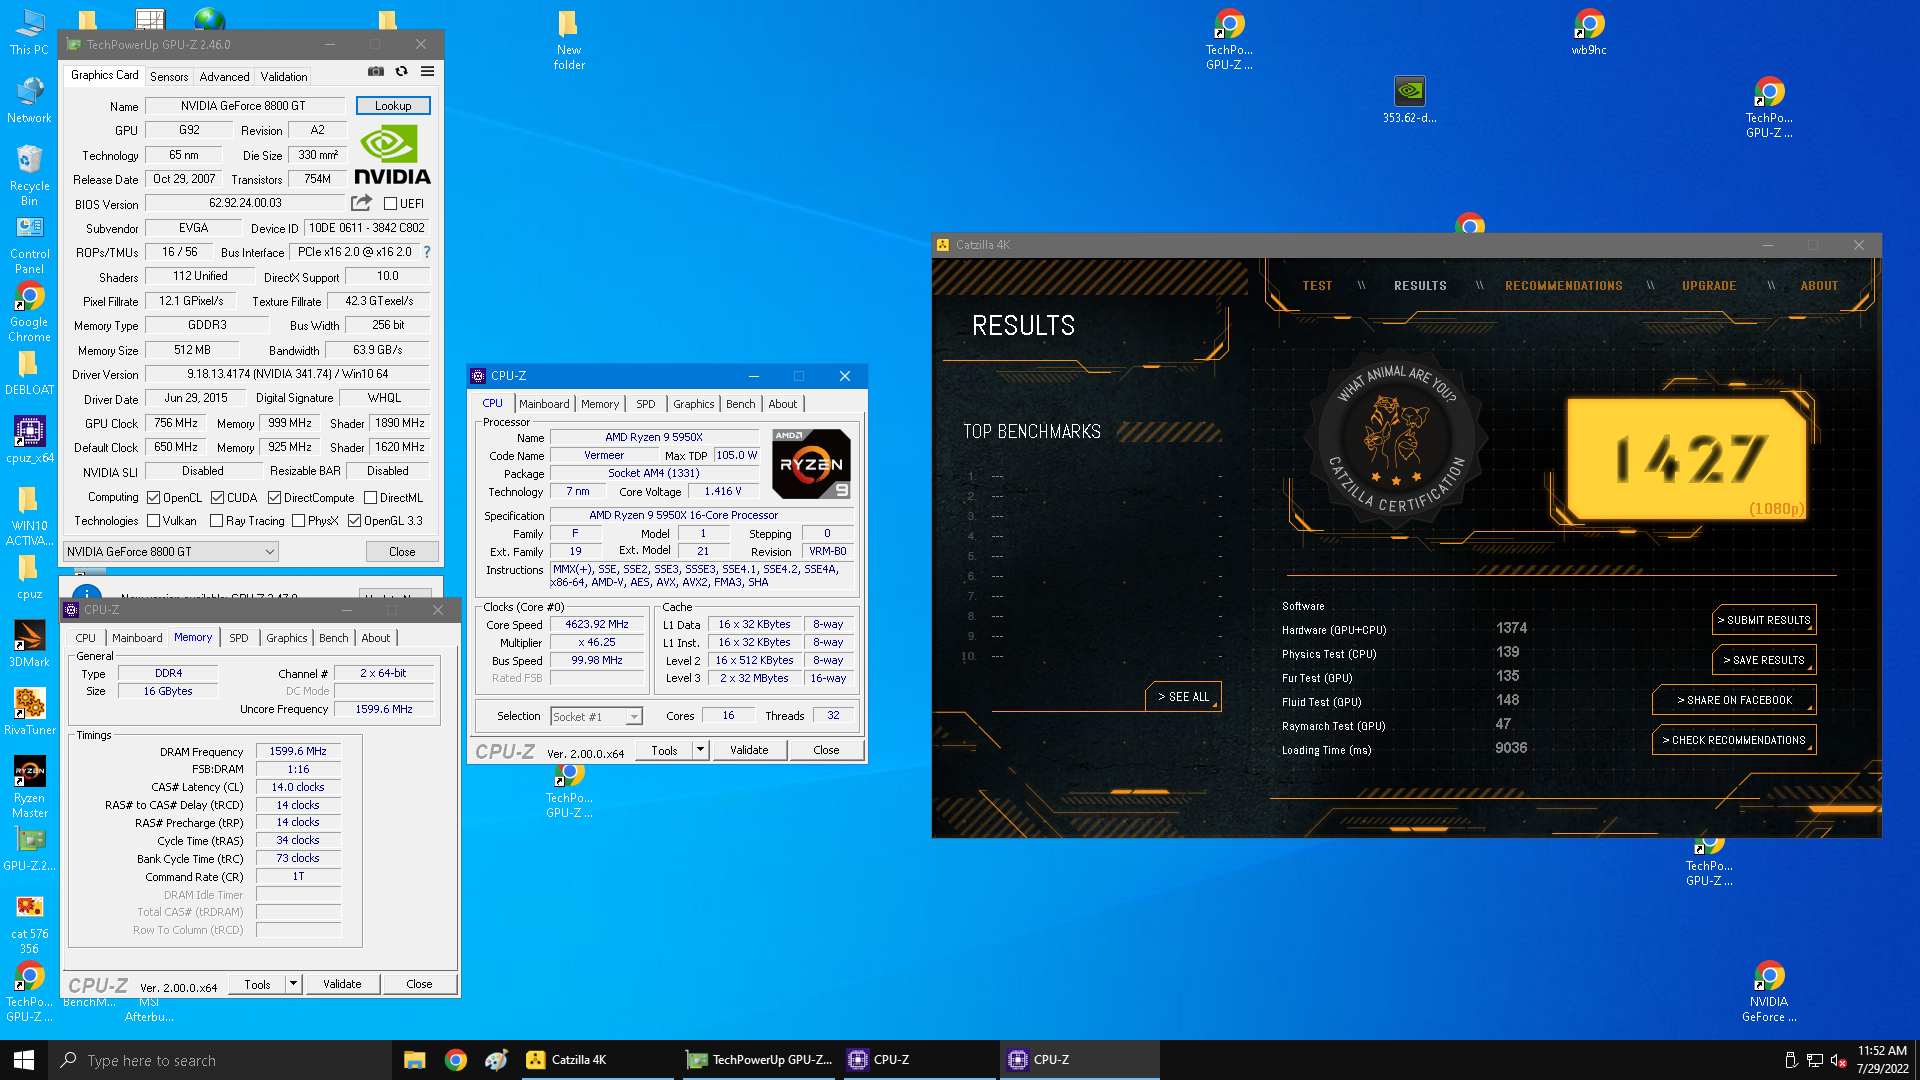Click Validate in CPU-Z CPU window

coord(749,750)
